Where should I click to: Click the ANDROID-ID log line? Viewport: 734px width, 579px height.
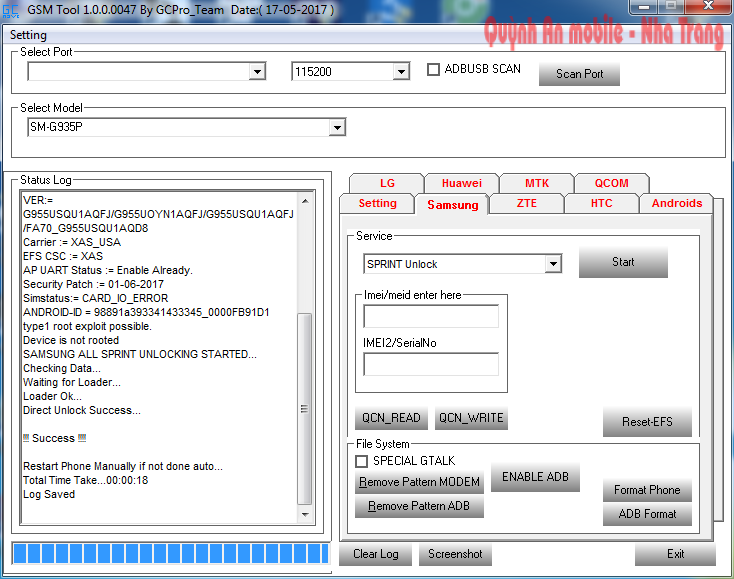click(x=147, y=312)
